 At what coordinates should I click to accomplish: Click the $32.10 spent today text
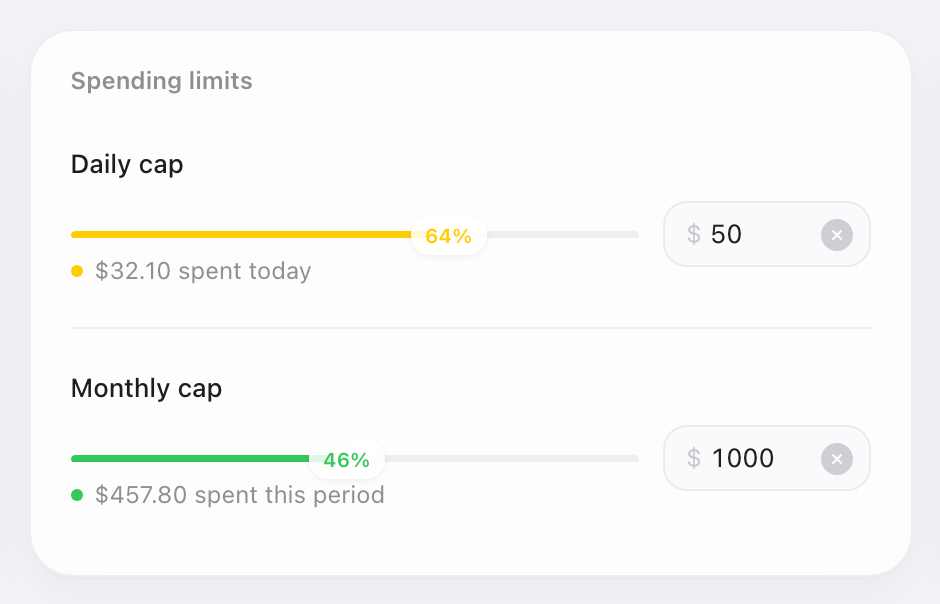203,271
